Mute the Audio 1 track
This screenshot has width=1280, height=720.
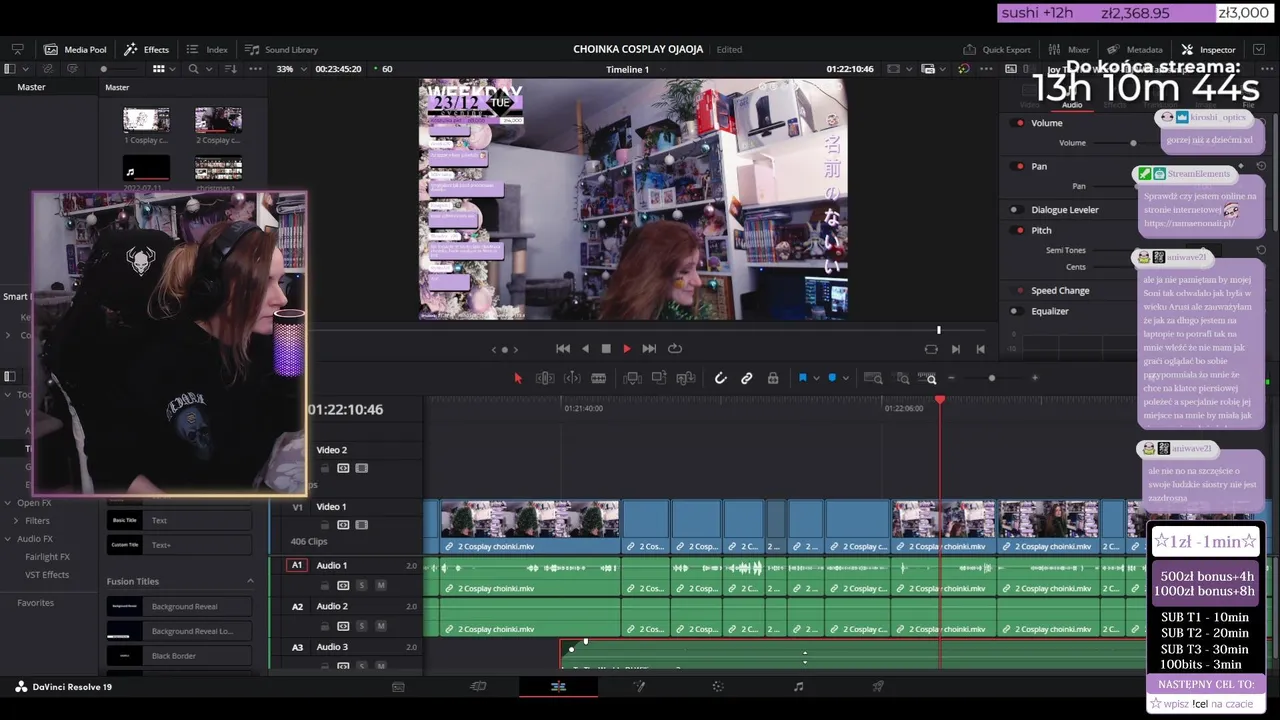pyautogui.click(x=381, y=585)
